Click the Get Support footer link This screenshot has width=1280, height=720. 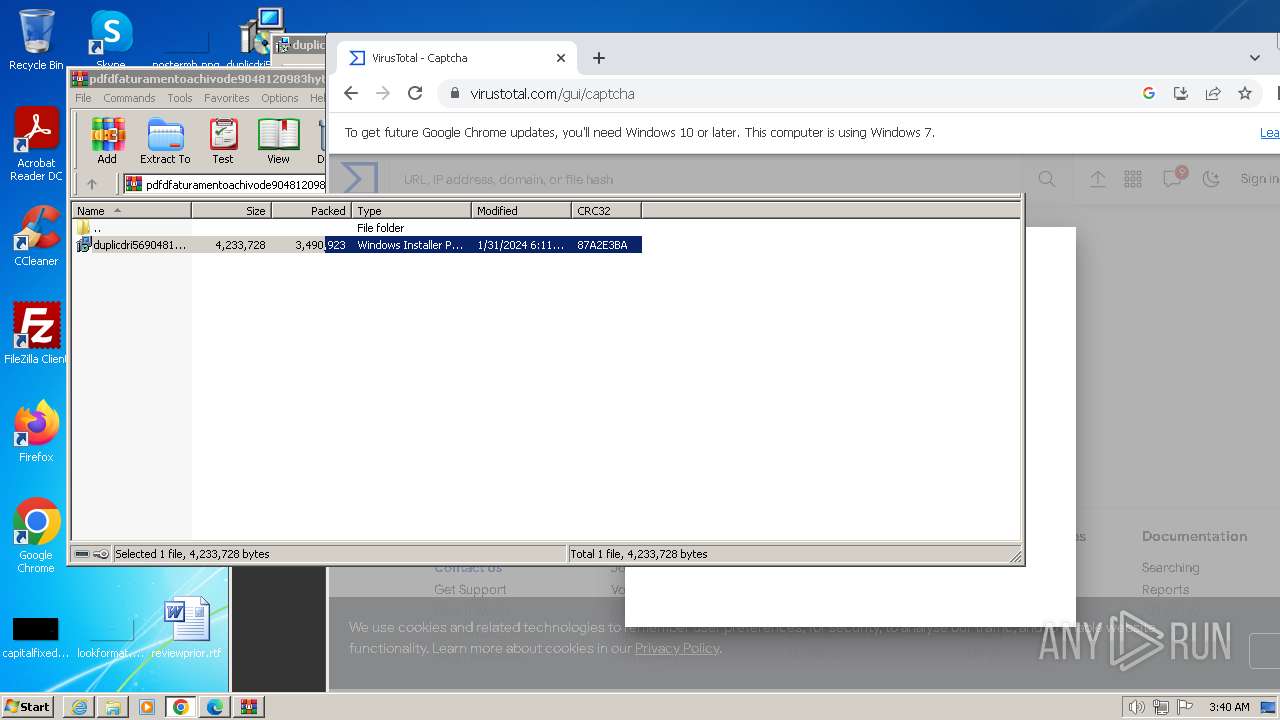pos(470,590)
